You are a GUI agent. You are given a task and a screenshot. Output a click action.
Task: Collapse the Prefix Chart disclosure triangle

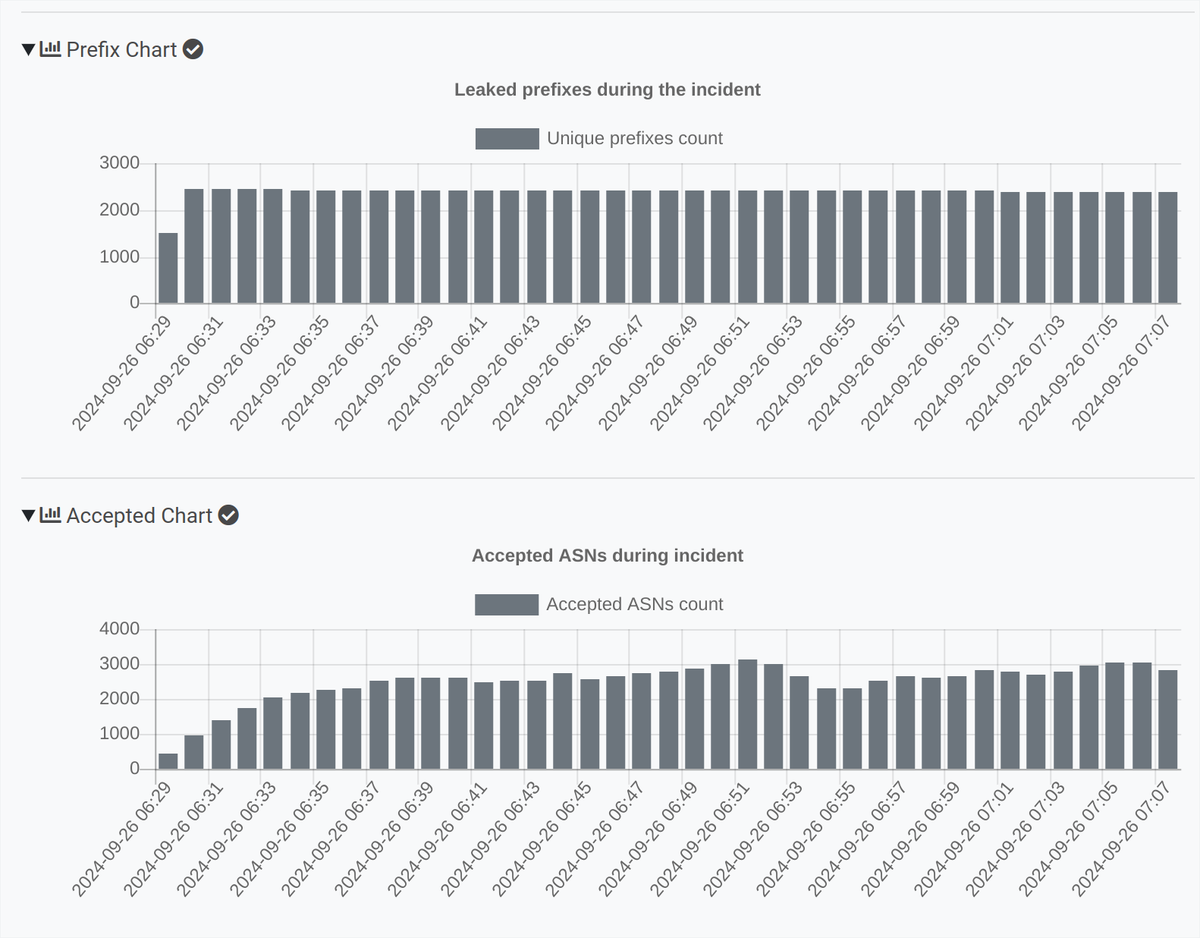(x=28, y=49)
